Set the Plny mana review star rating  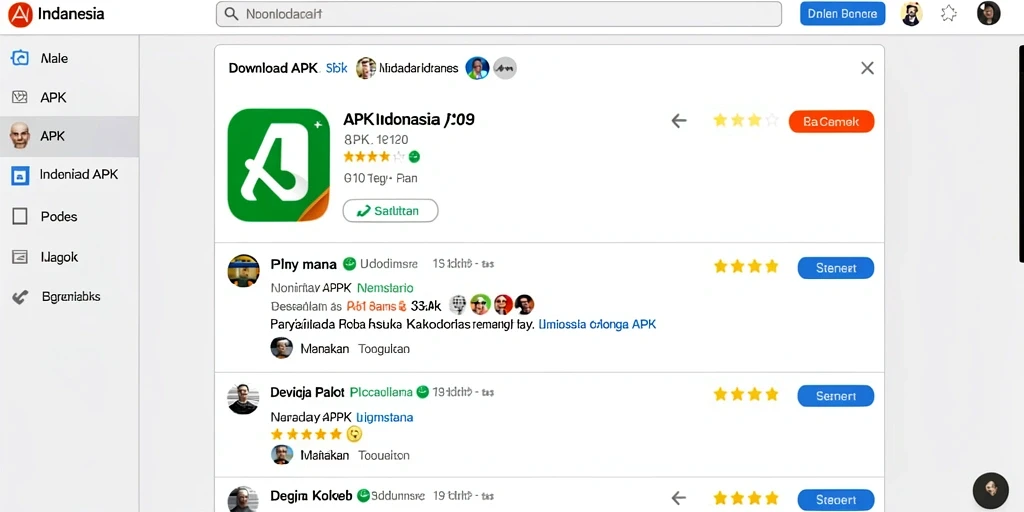(746, 266)
